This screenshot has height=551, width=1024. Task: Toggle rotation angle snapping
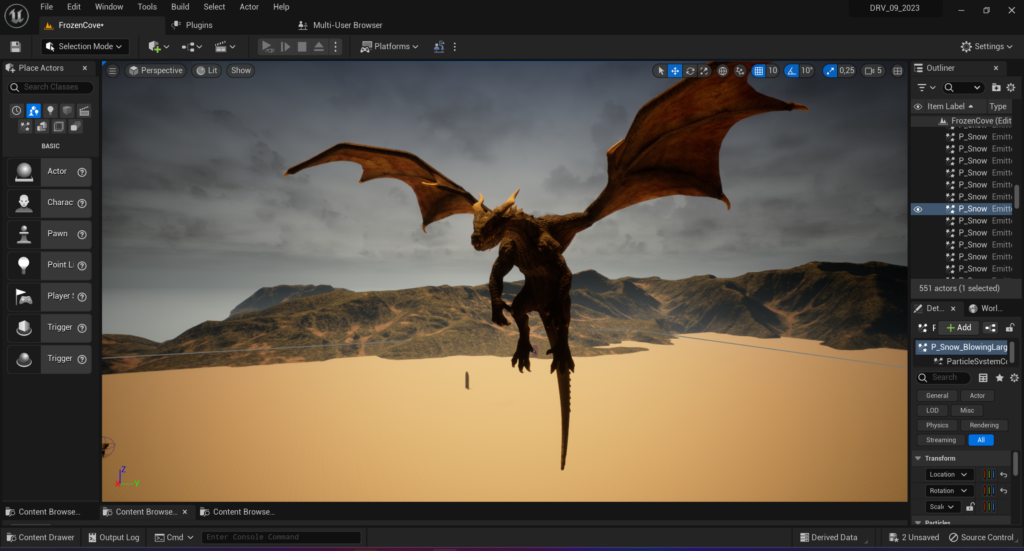792,71
